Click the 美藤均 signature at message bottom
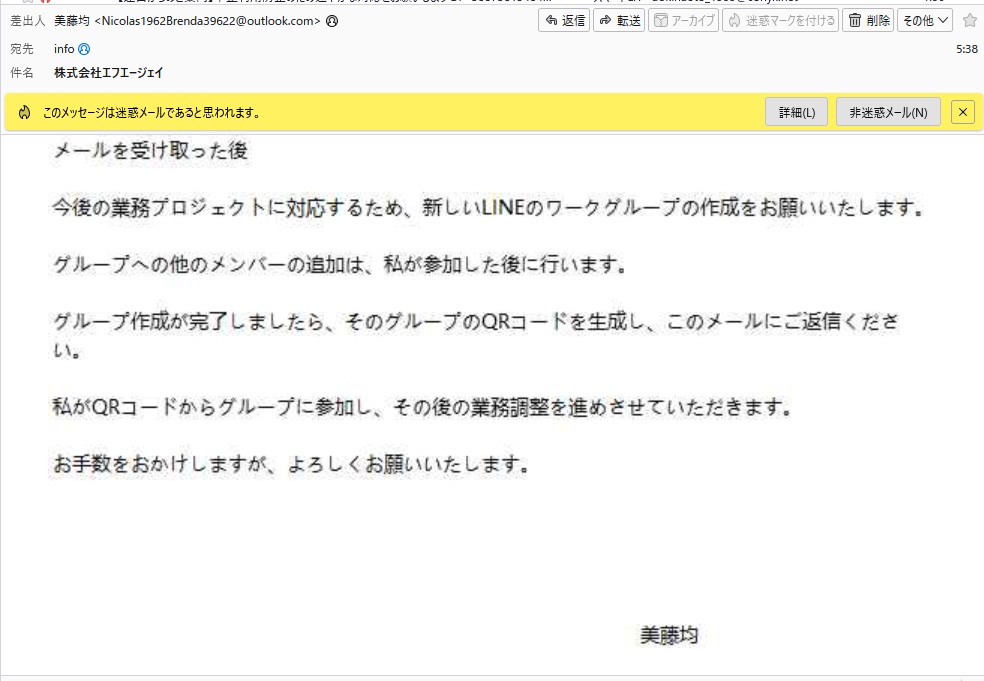 (x=668, y=635)
